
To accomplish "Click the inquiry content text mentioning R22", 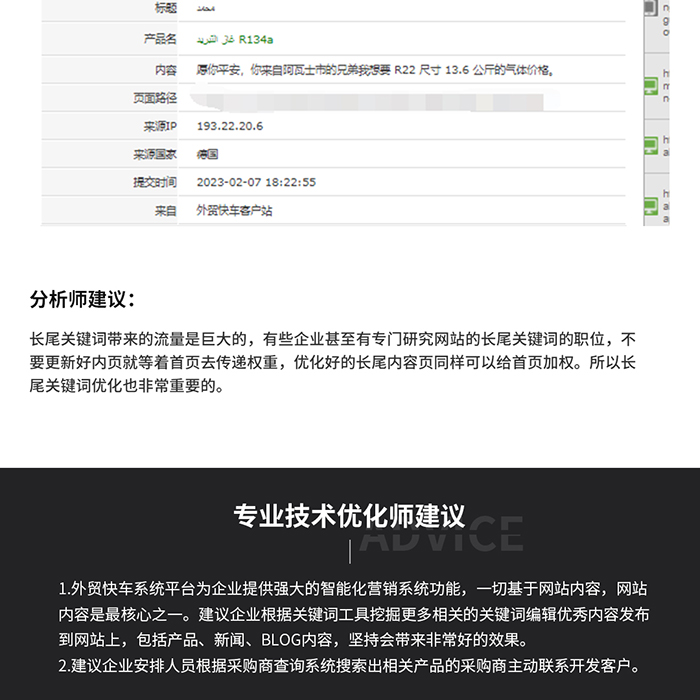I will coord(374,70).
